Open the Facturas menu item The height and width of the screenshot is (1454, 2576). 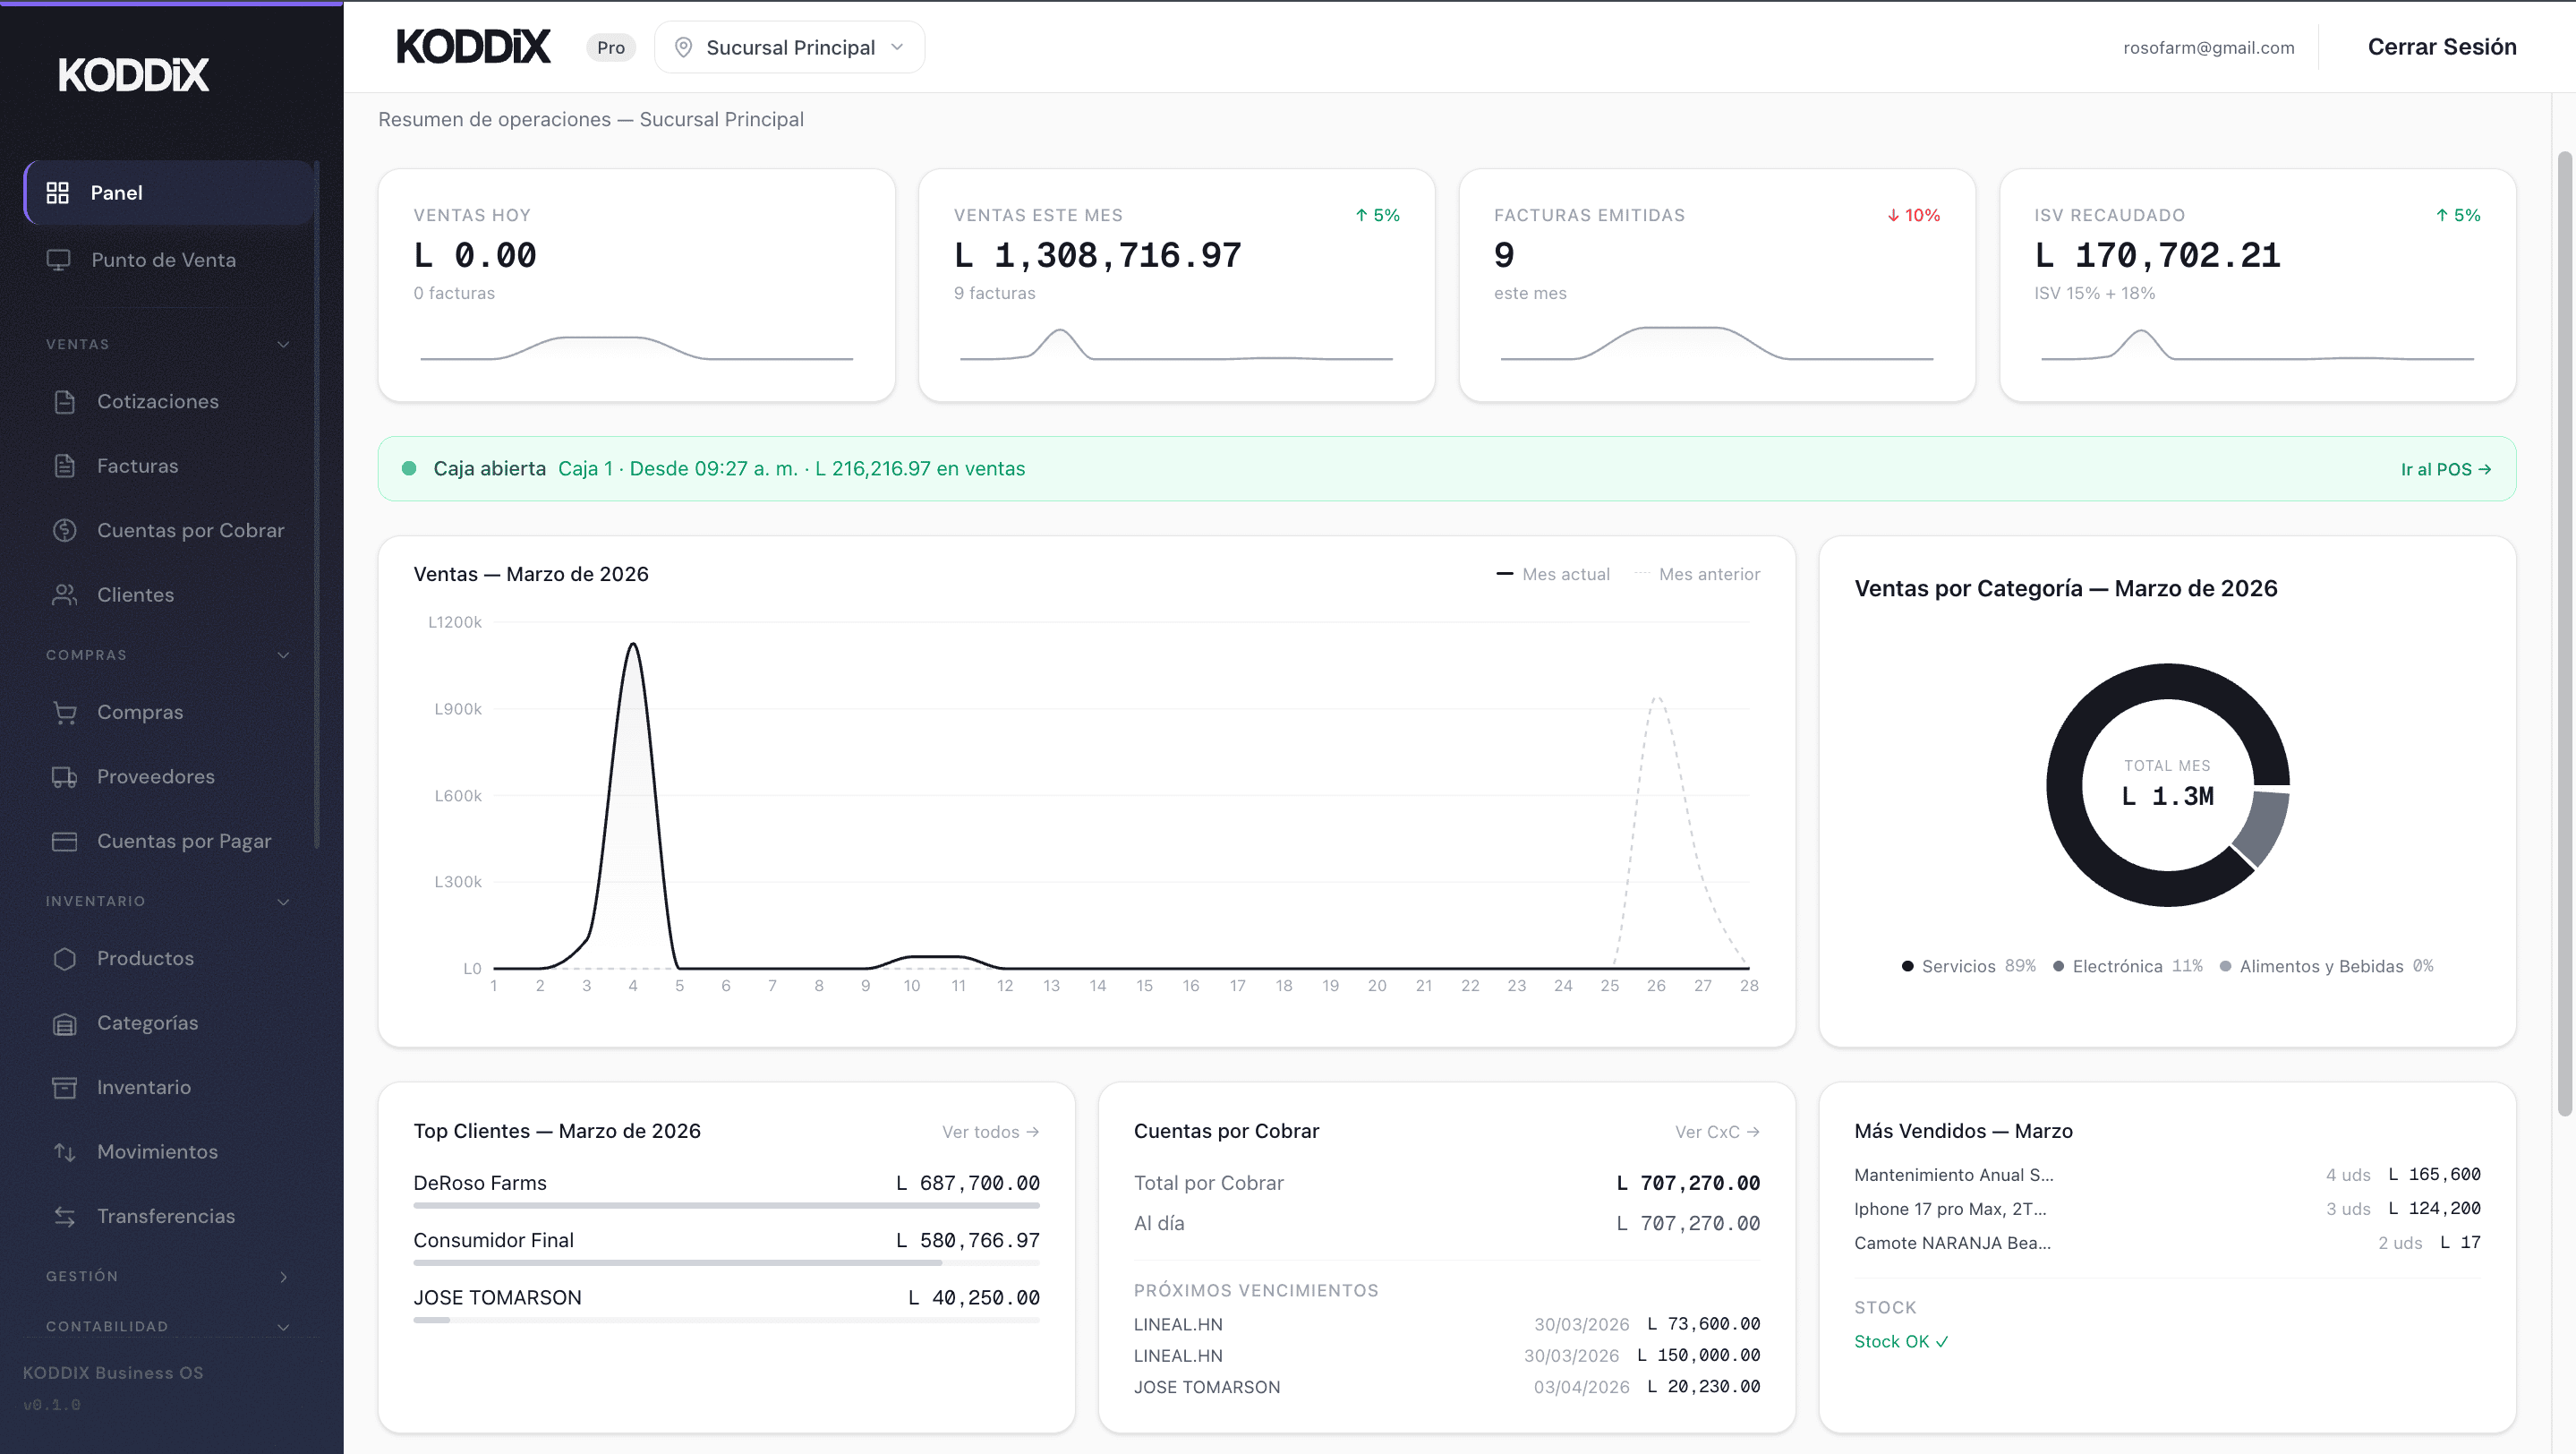(137, 466)
